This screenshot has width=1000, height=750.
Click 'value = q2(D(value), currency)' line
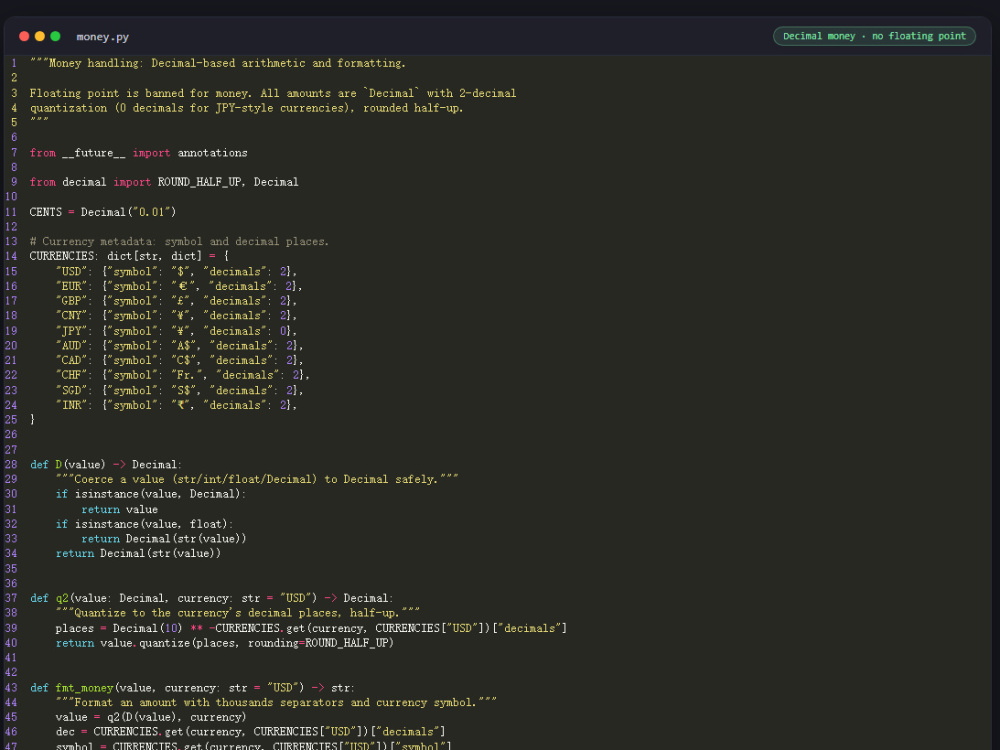pos(151,717)
